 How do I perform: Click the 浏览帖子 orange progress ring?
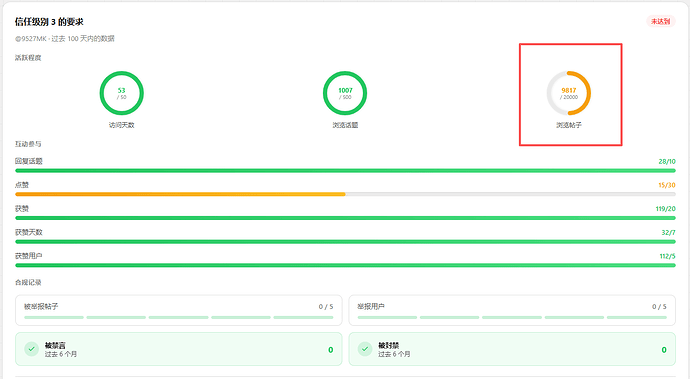(569, 93)
